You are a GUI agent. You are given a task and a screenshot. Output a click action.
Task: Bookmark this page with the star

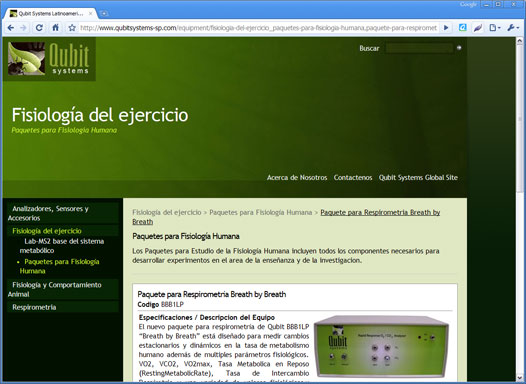72,28
